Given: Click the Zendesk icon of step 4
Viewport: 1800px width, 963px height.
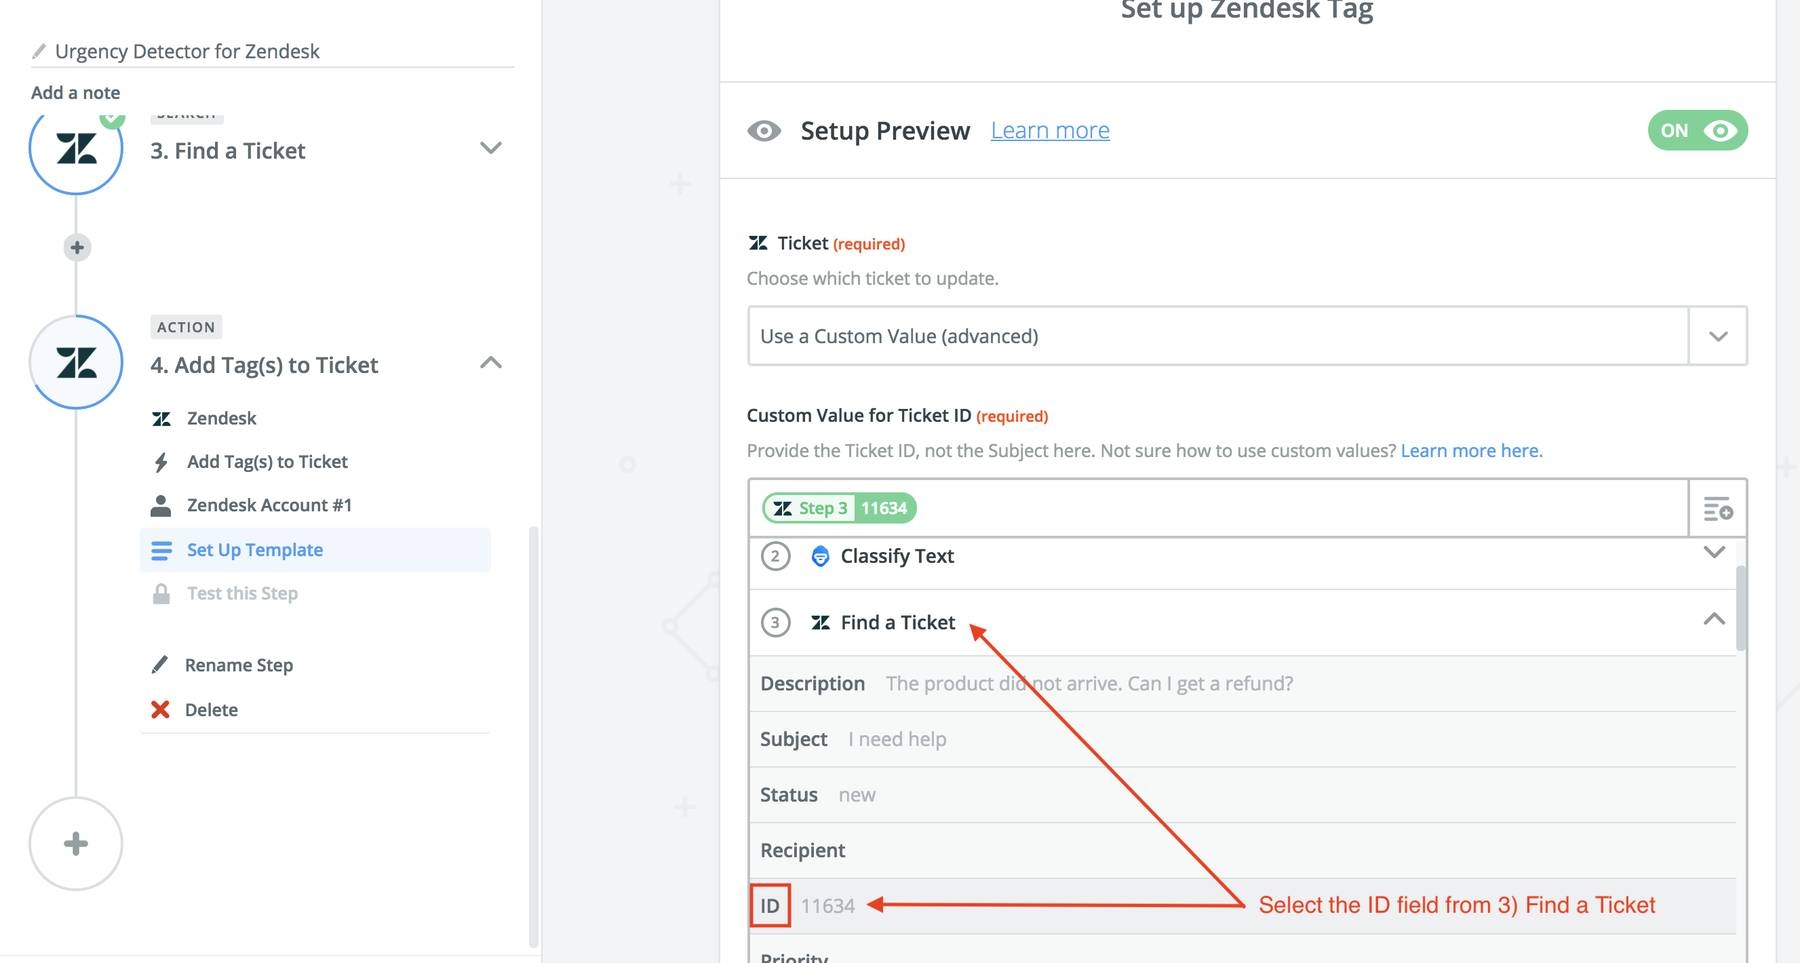Looking at the screenshot, I should point(76,362).
